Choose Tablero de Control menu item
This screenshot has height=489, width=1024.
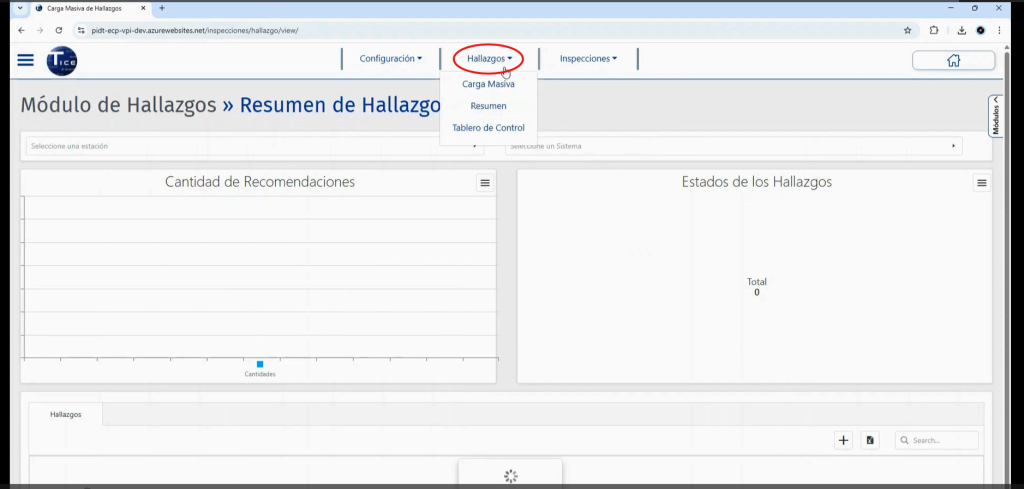pos(488,128)
